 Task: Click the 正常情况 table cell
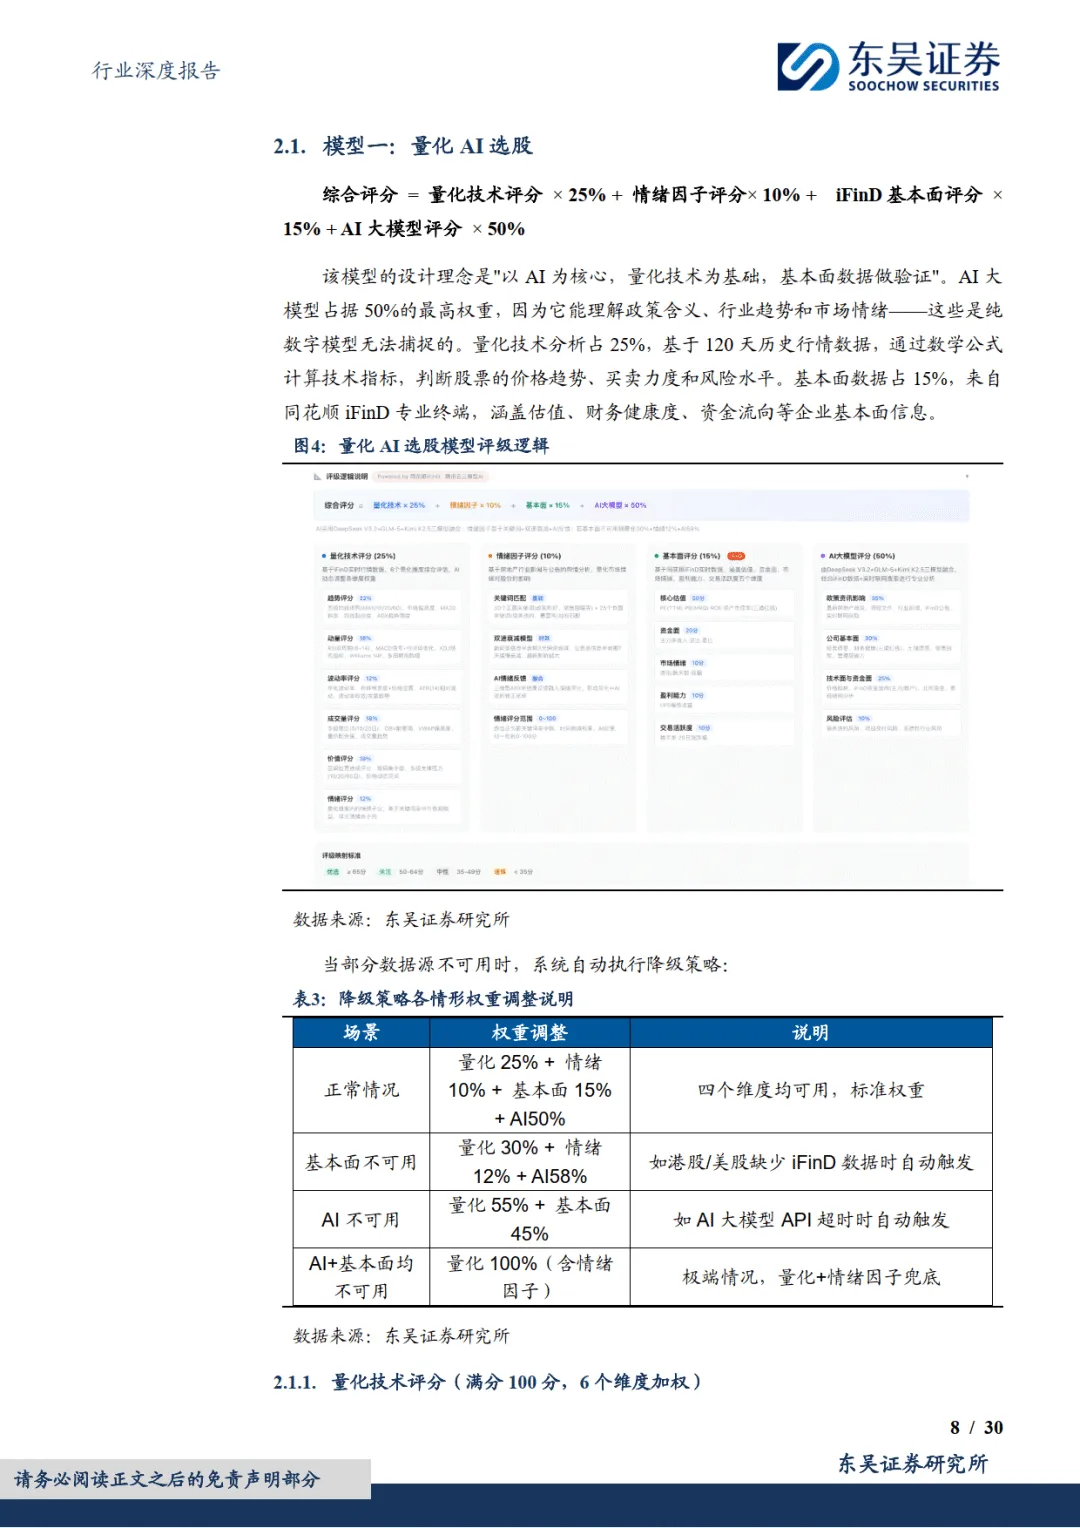(x=361, y=1090)
